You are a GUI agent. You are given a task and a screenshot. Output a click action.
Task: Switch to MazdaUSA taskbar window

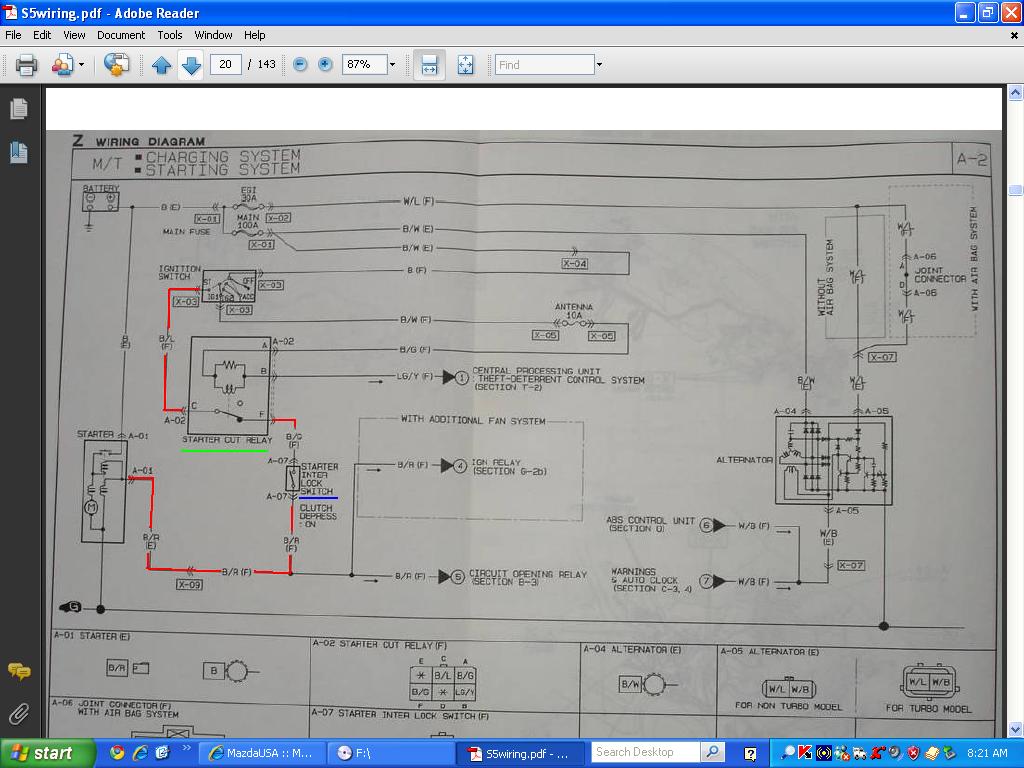(262, 753)
